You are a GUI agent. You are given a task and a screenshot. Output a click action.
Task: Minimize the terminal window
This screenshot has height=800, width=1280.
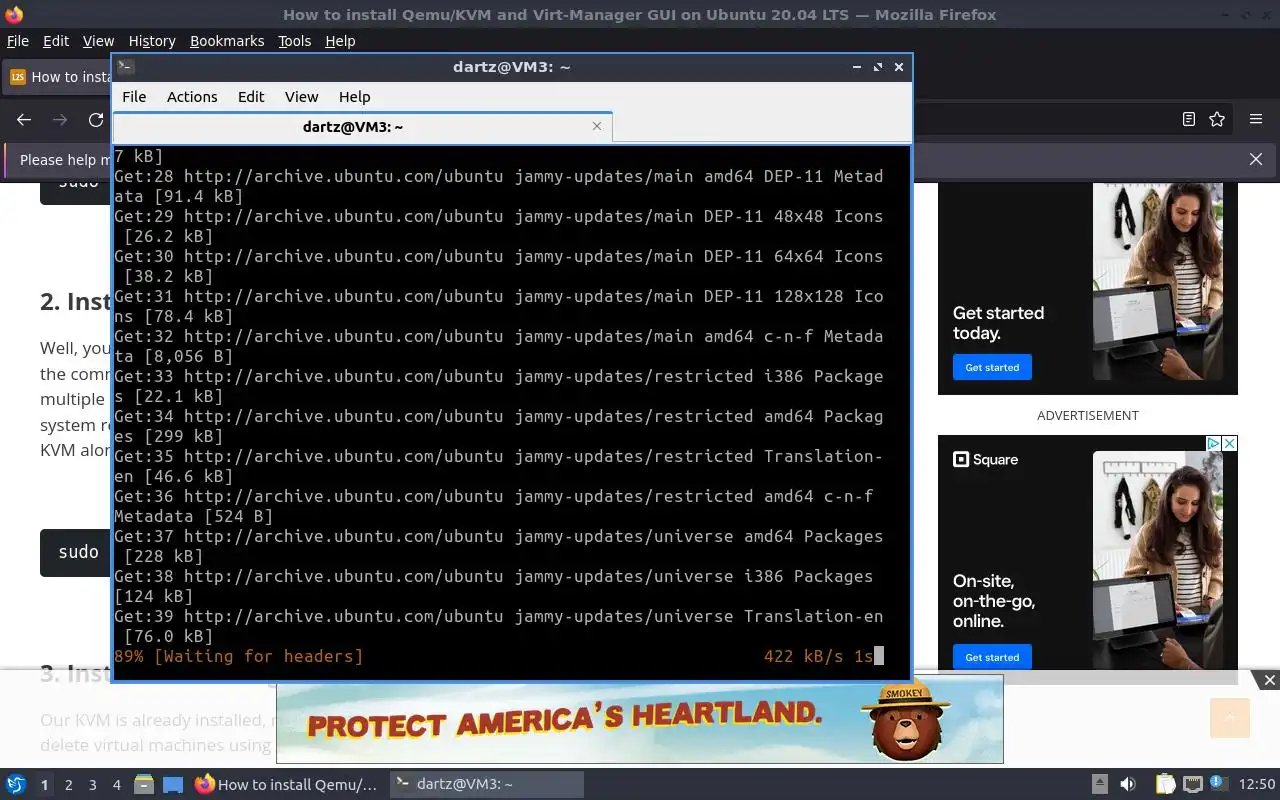pyautogui.click(x=857, y=67)
